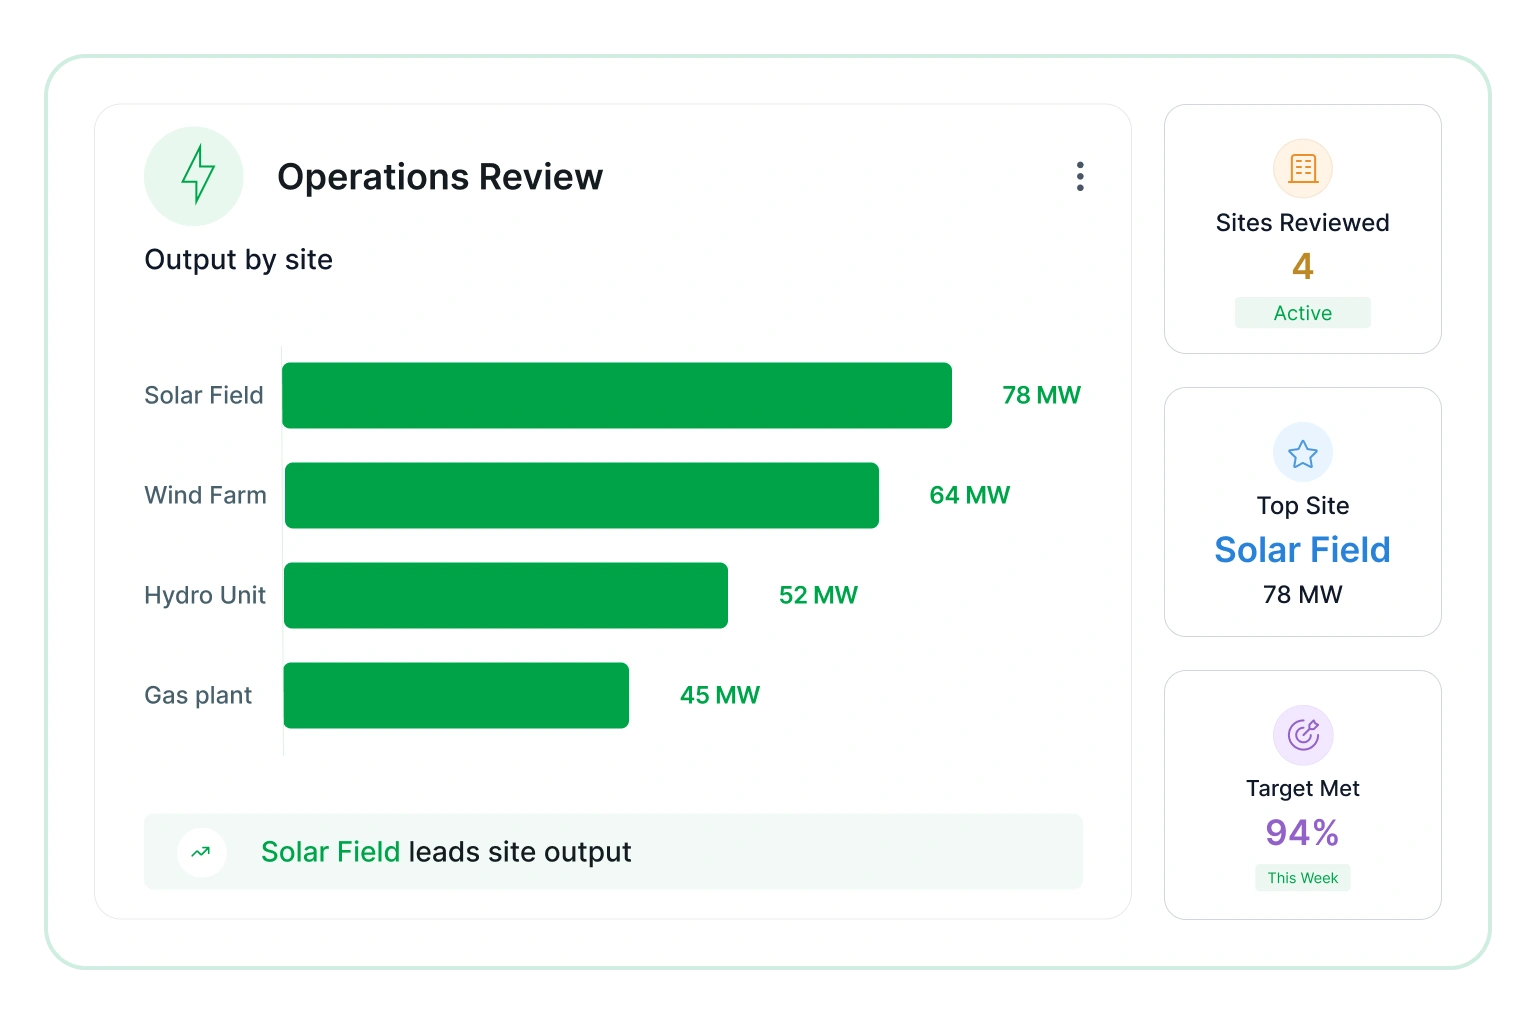Select the Solar Field output bar

click(x=617, y=395)
